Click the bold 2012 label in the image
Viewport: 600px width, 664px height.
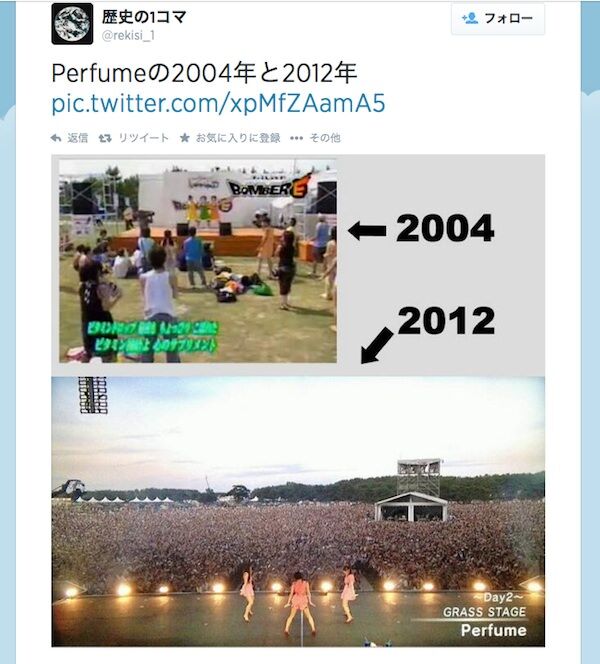pyautogui.click(x=446, y=320)
